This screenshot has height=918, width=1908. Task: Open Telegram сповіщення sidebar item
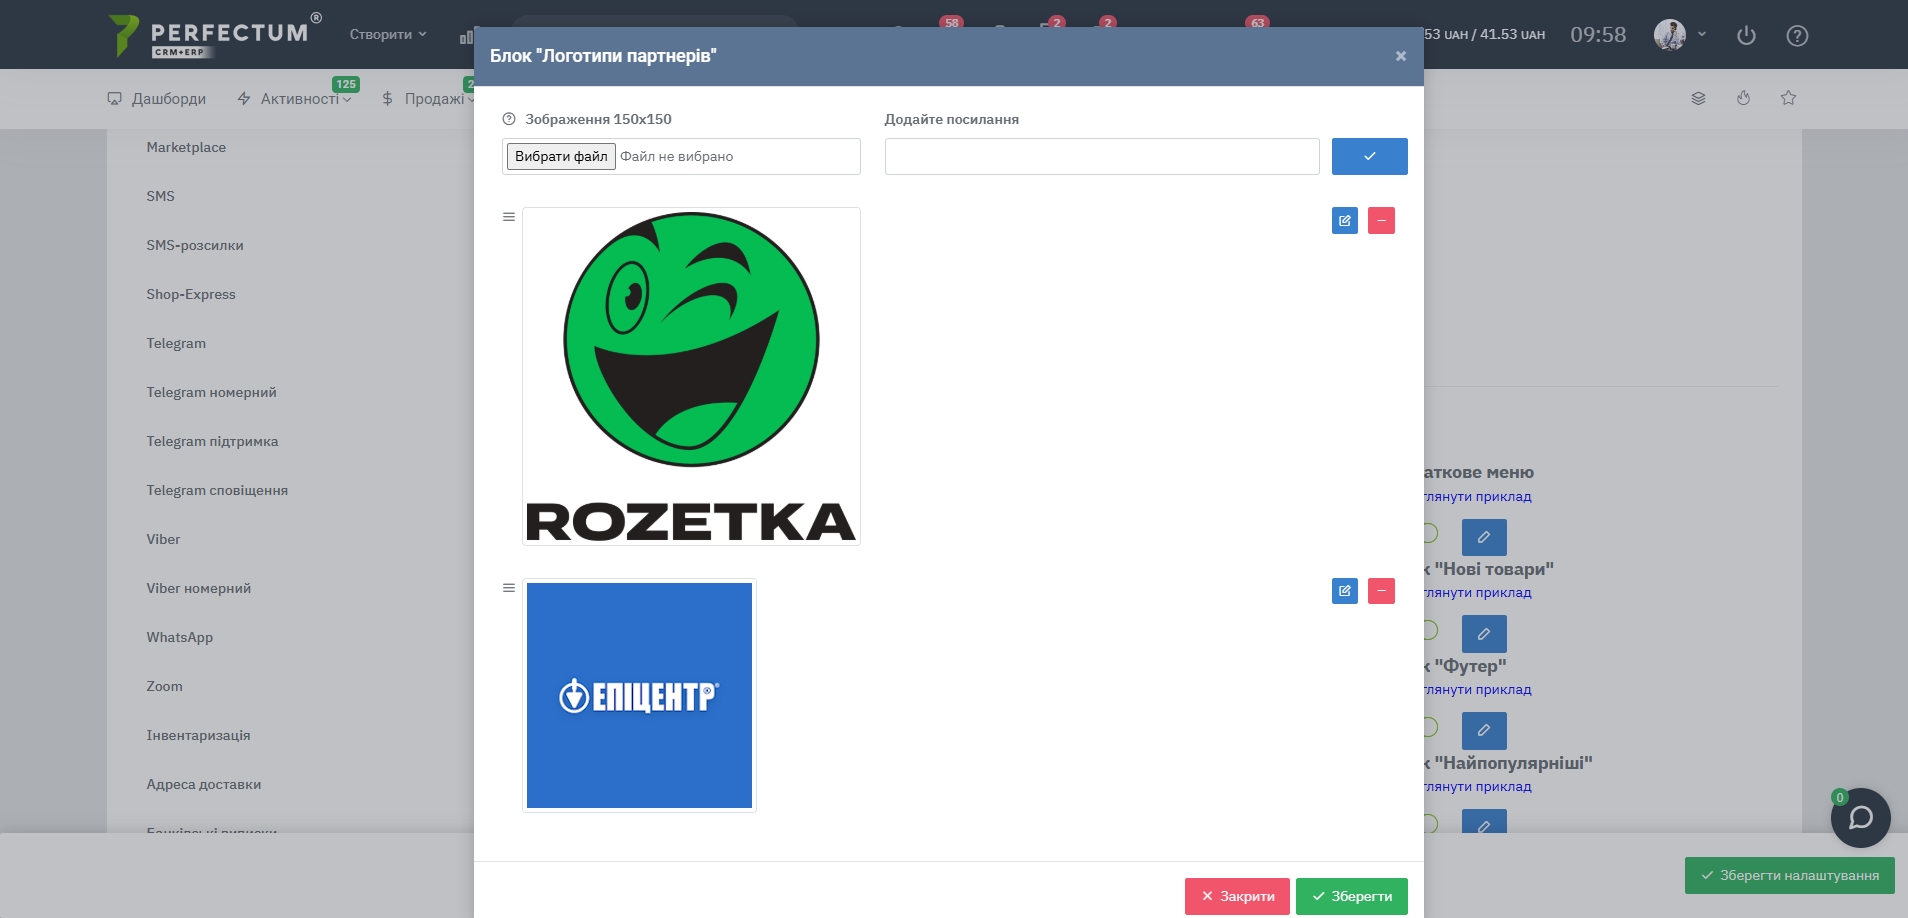(217, 490)
